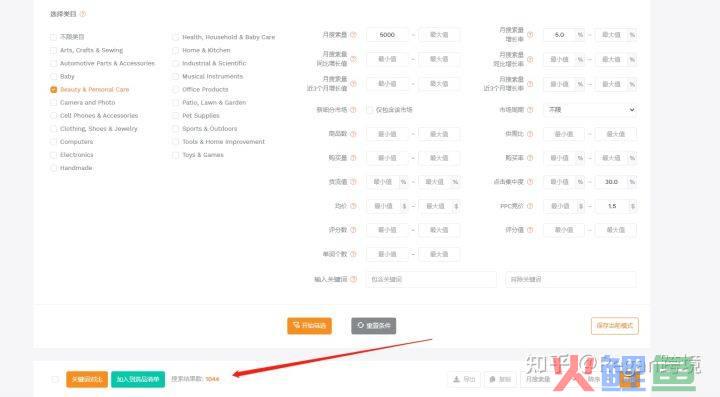
Task: Click 点击集中度 maximum field showing 30.0
Action: [611, 182]
